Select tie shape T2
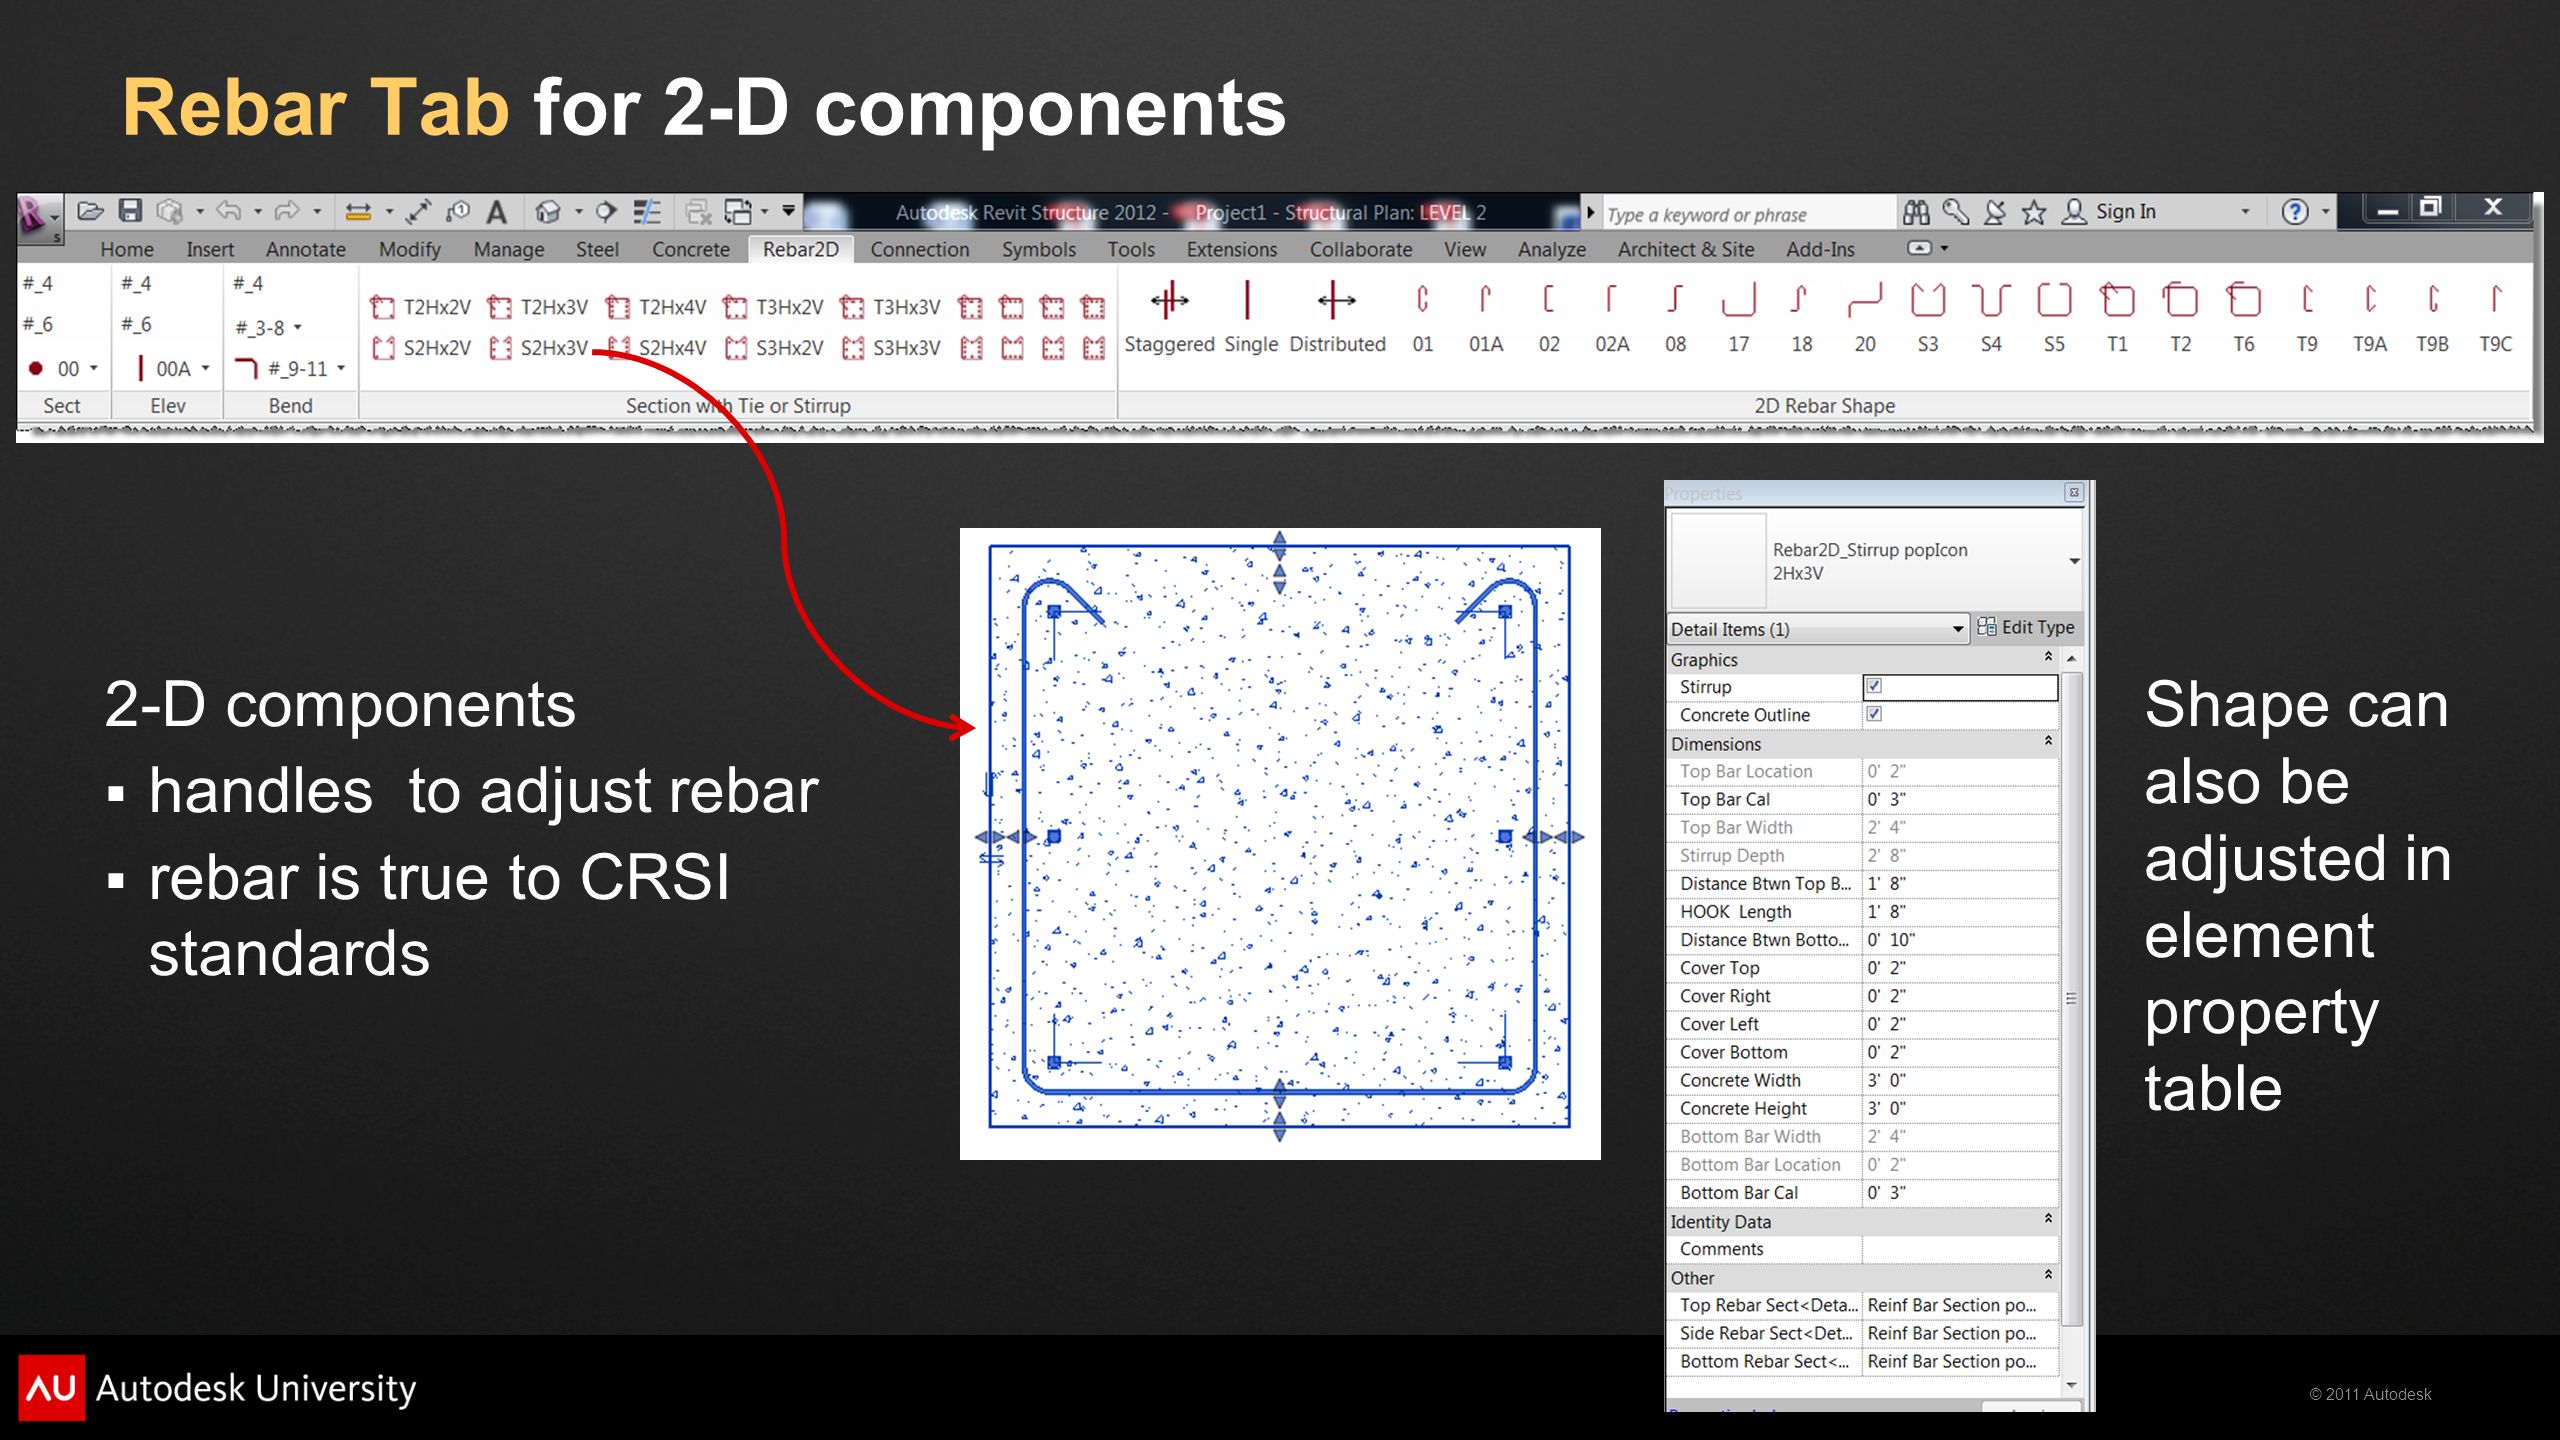 2180,318
